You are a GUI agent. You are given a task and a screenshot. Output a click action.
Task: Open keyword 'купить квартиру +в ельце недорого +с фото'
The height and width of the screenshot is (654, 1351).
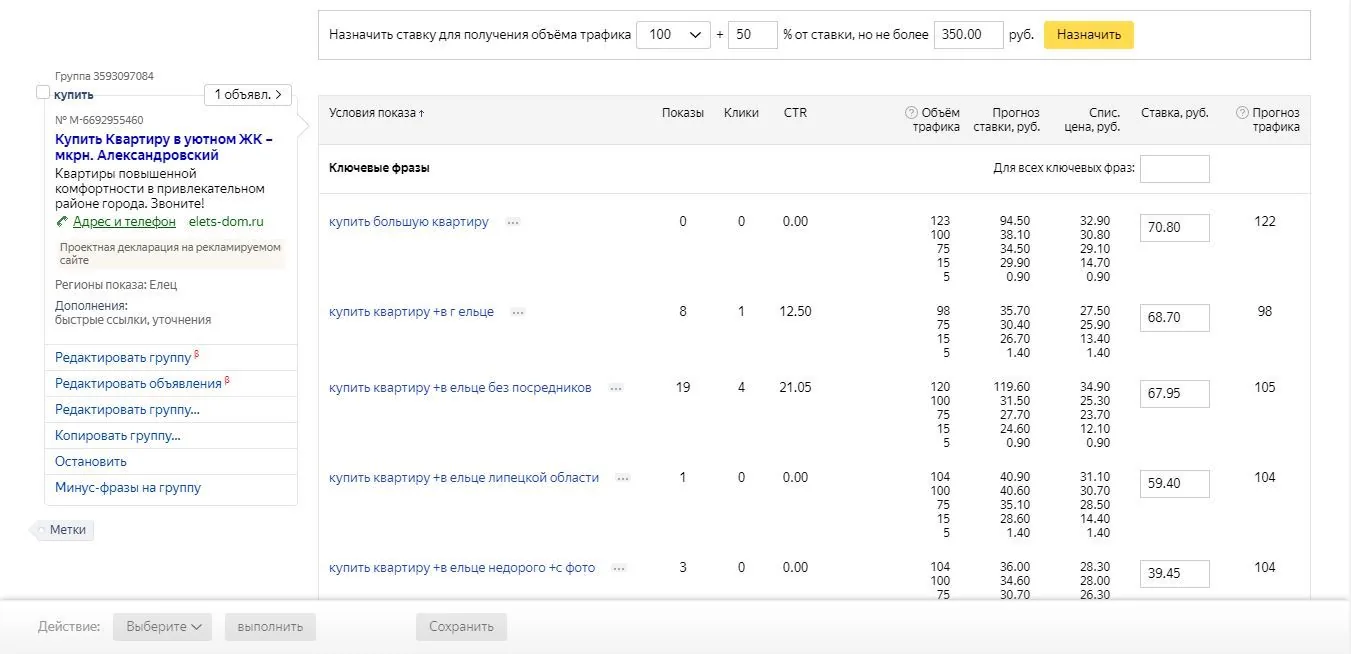(x=462, y=568)
